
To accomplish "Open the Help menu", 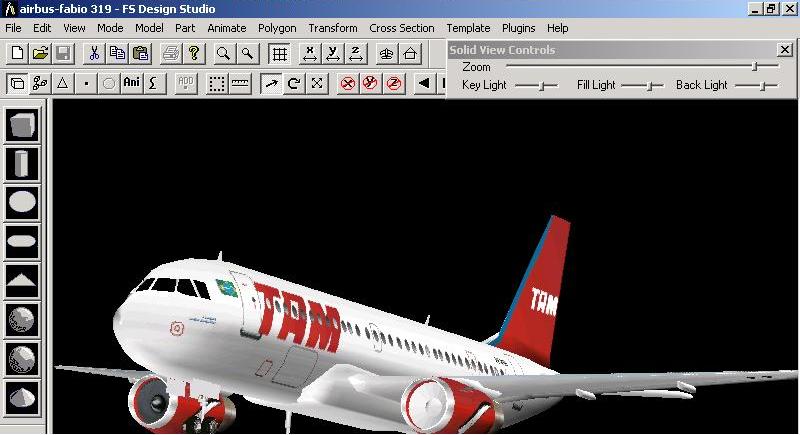I will 558,28.
